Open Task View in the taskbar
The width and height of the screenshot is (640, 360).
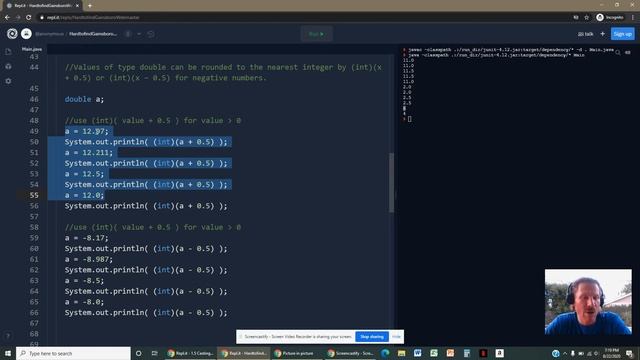pyautogui.click(x=154, y=353)
